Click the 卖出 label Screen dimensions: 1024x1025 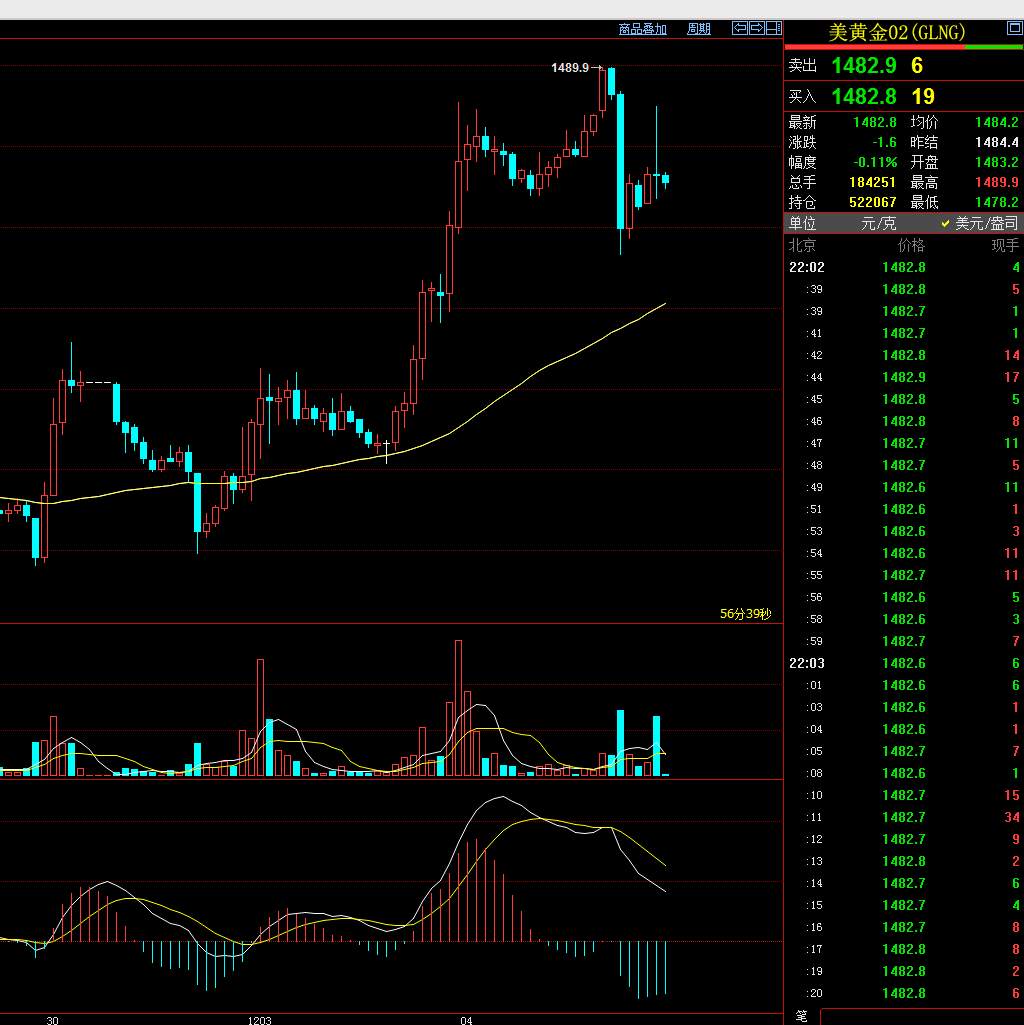pos(802,65)
